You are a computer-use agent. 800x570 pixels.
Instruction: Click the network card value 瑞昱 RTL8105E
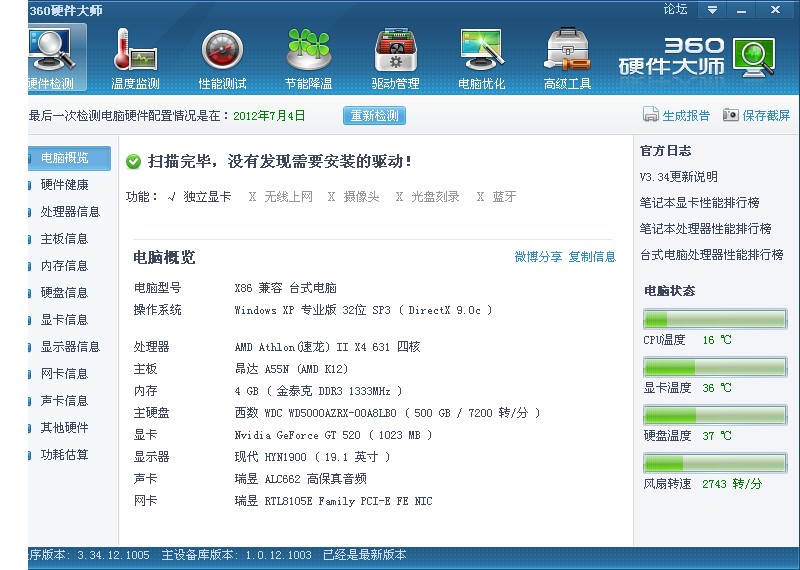[x=333, y=501]
